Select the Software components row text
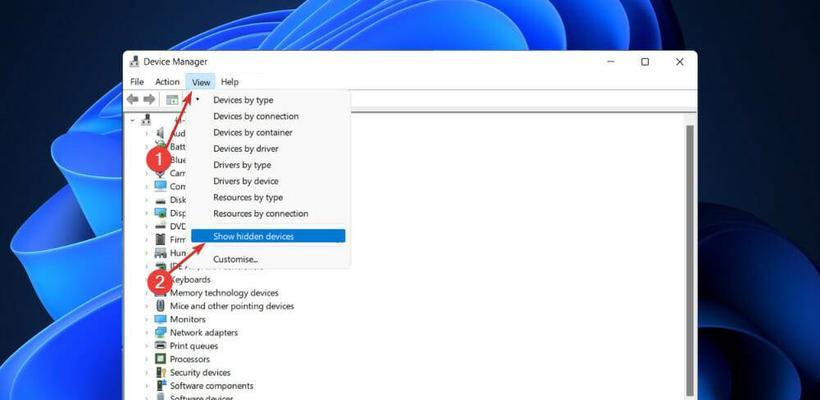The width and height of the screenshot is (820, 400). coord(211,386)
